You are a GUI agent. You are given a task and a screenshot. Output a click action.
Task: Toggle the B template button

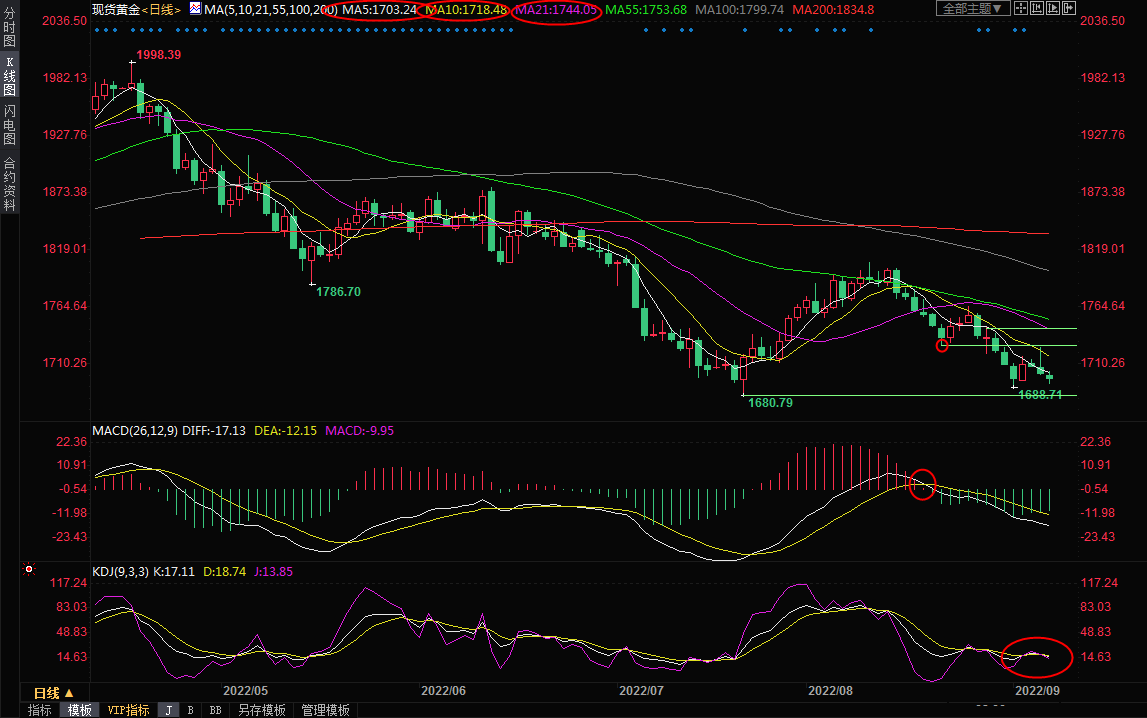click(190, 710)
